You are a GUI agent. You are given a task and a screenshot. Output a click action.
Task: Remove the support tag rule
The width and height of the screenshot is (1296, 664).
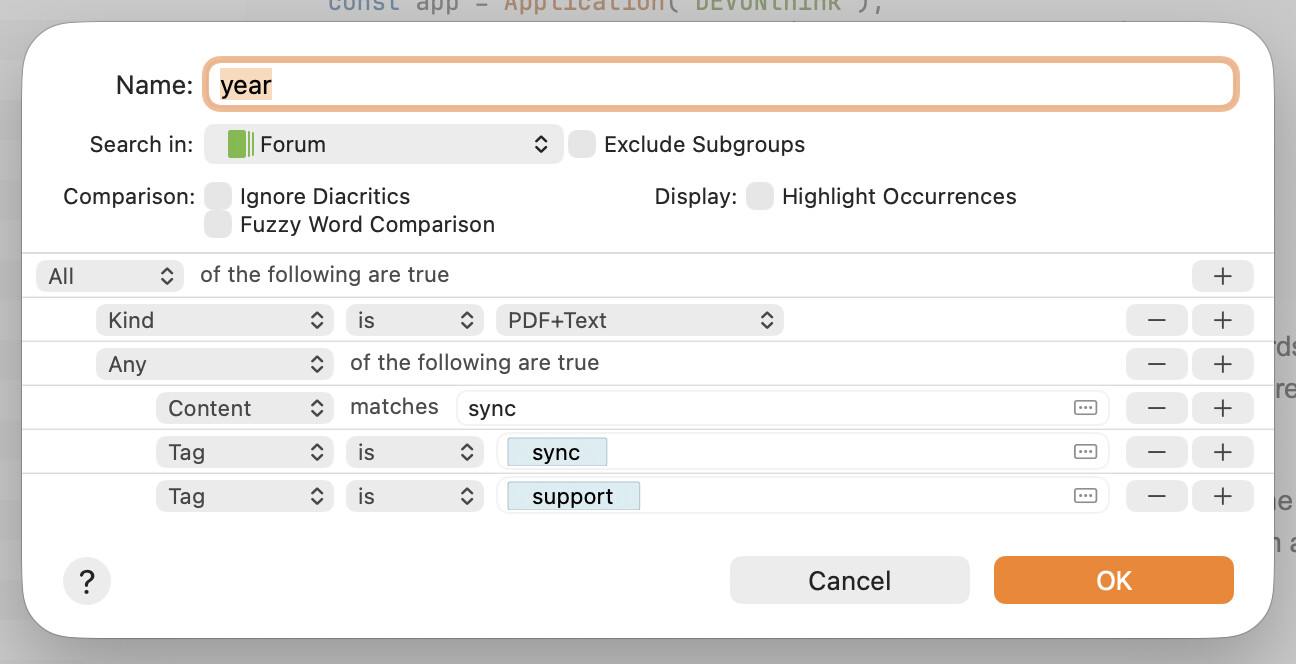[x=1157, y=496]
